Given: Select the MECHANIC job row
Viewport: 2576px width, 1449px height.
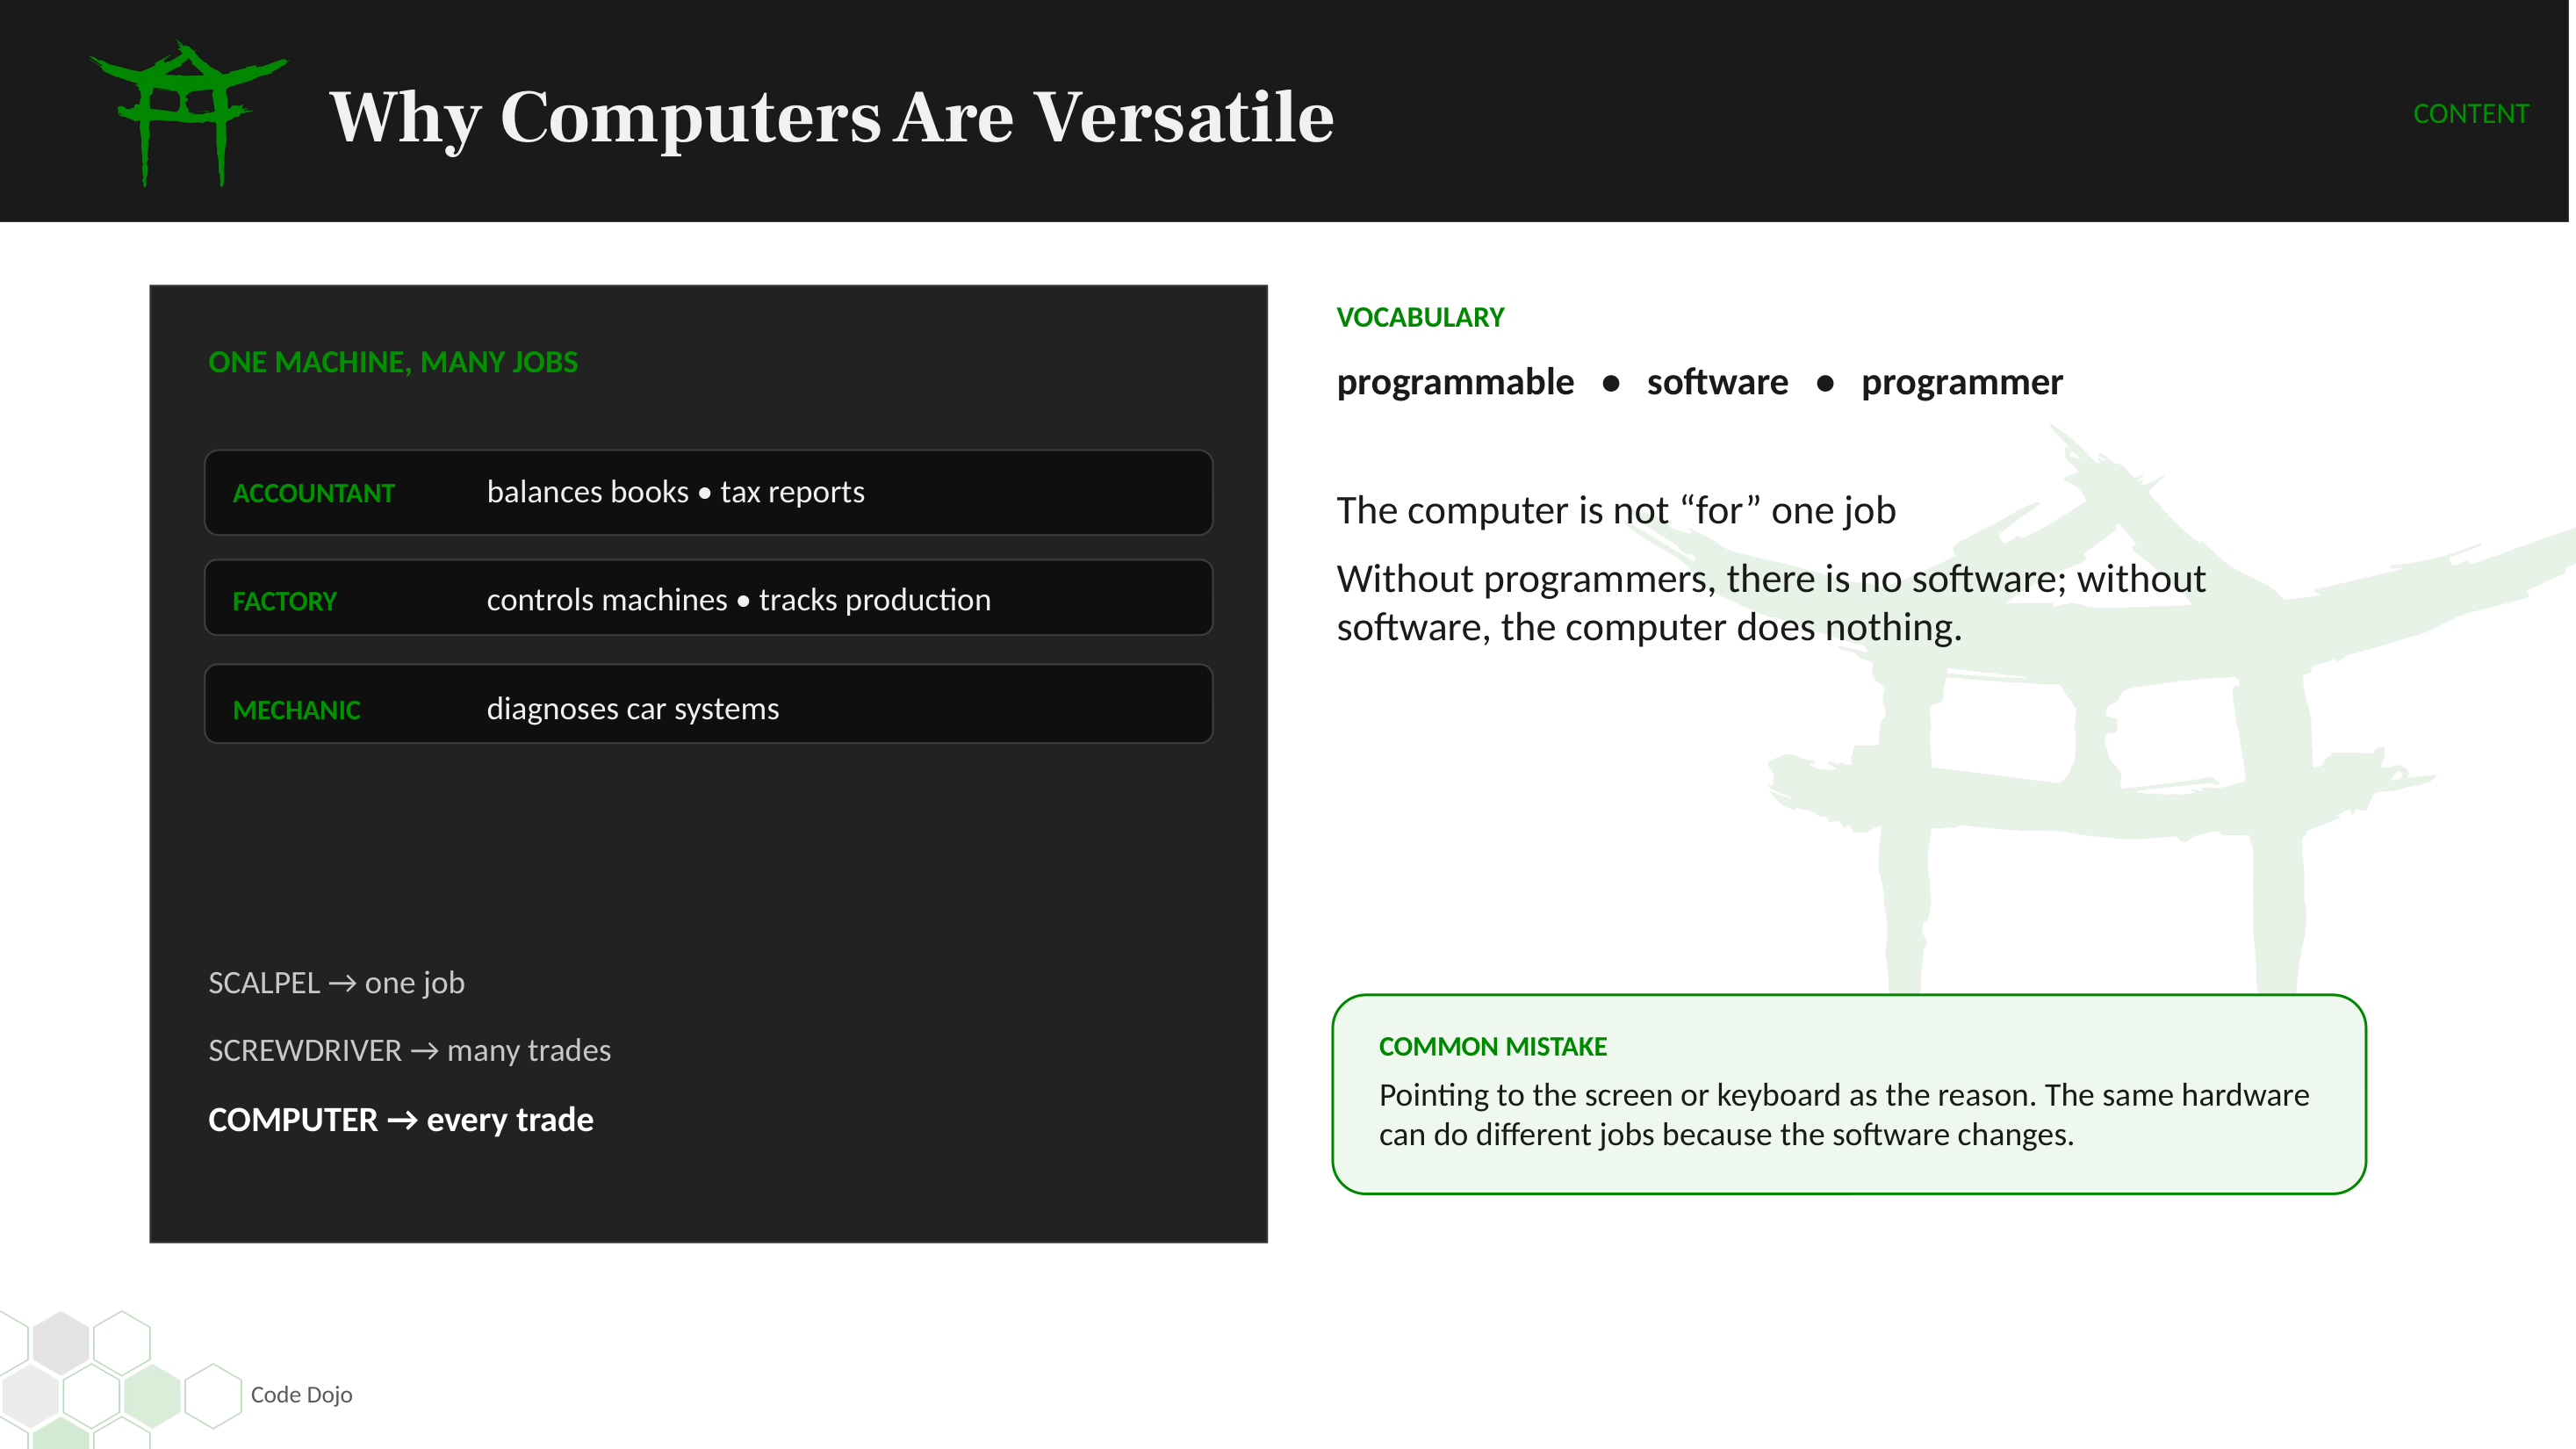Looking at the screenshot, I should tap(708, 705).
